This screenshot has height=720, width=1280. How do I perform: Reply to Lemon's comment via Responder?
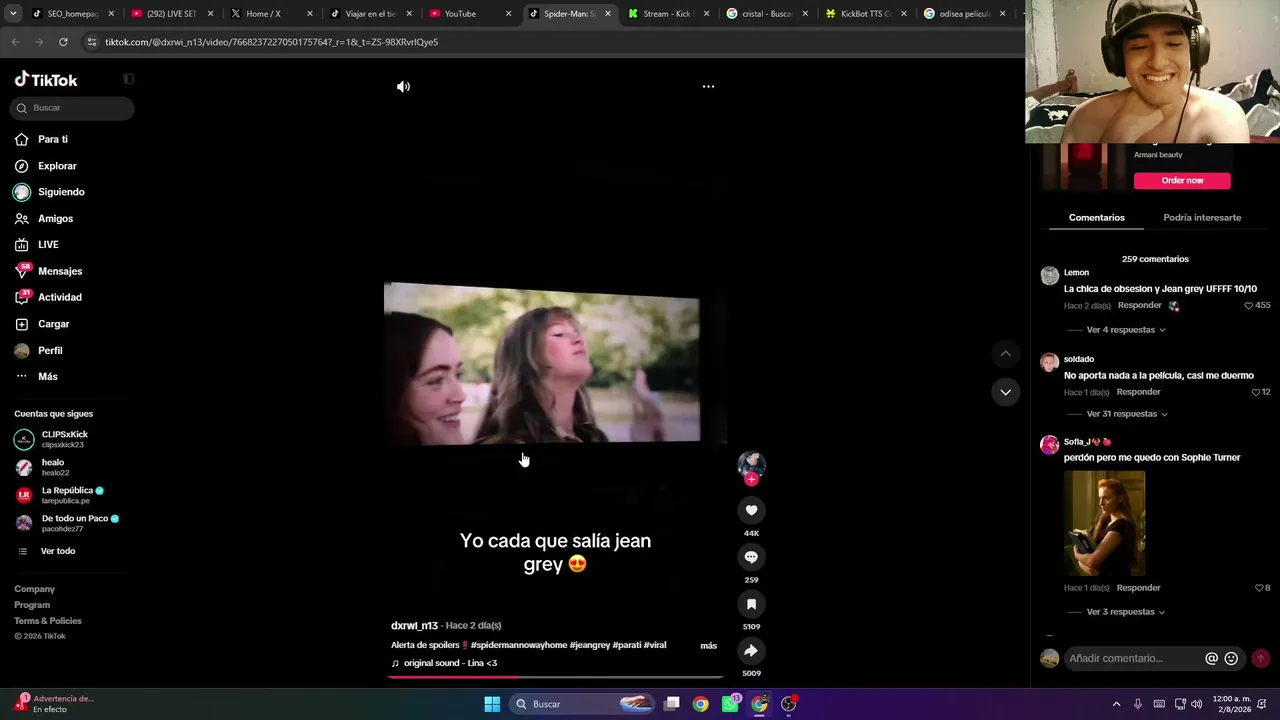pos(1140,306)
